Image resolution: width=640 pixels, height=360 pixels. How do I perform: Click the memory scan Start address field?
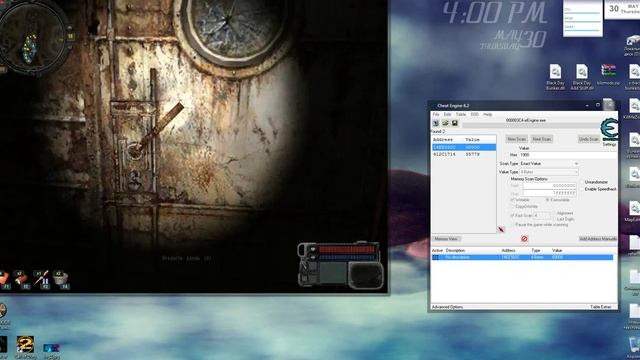(x=549, y=186)
